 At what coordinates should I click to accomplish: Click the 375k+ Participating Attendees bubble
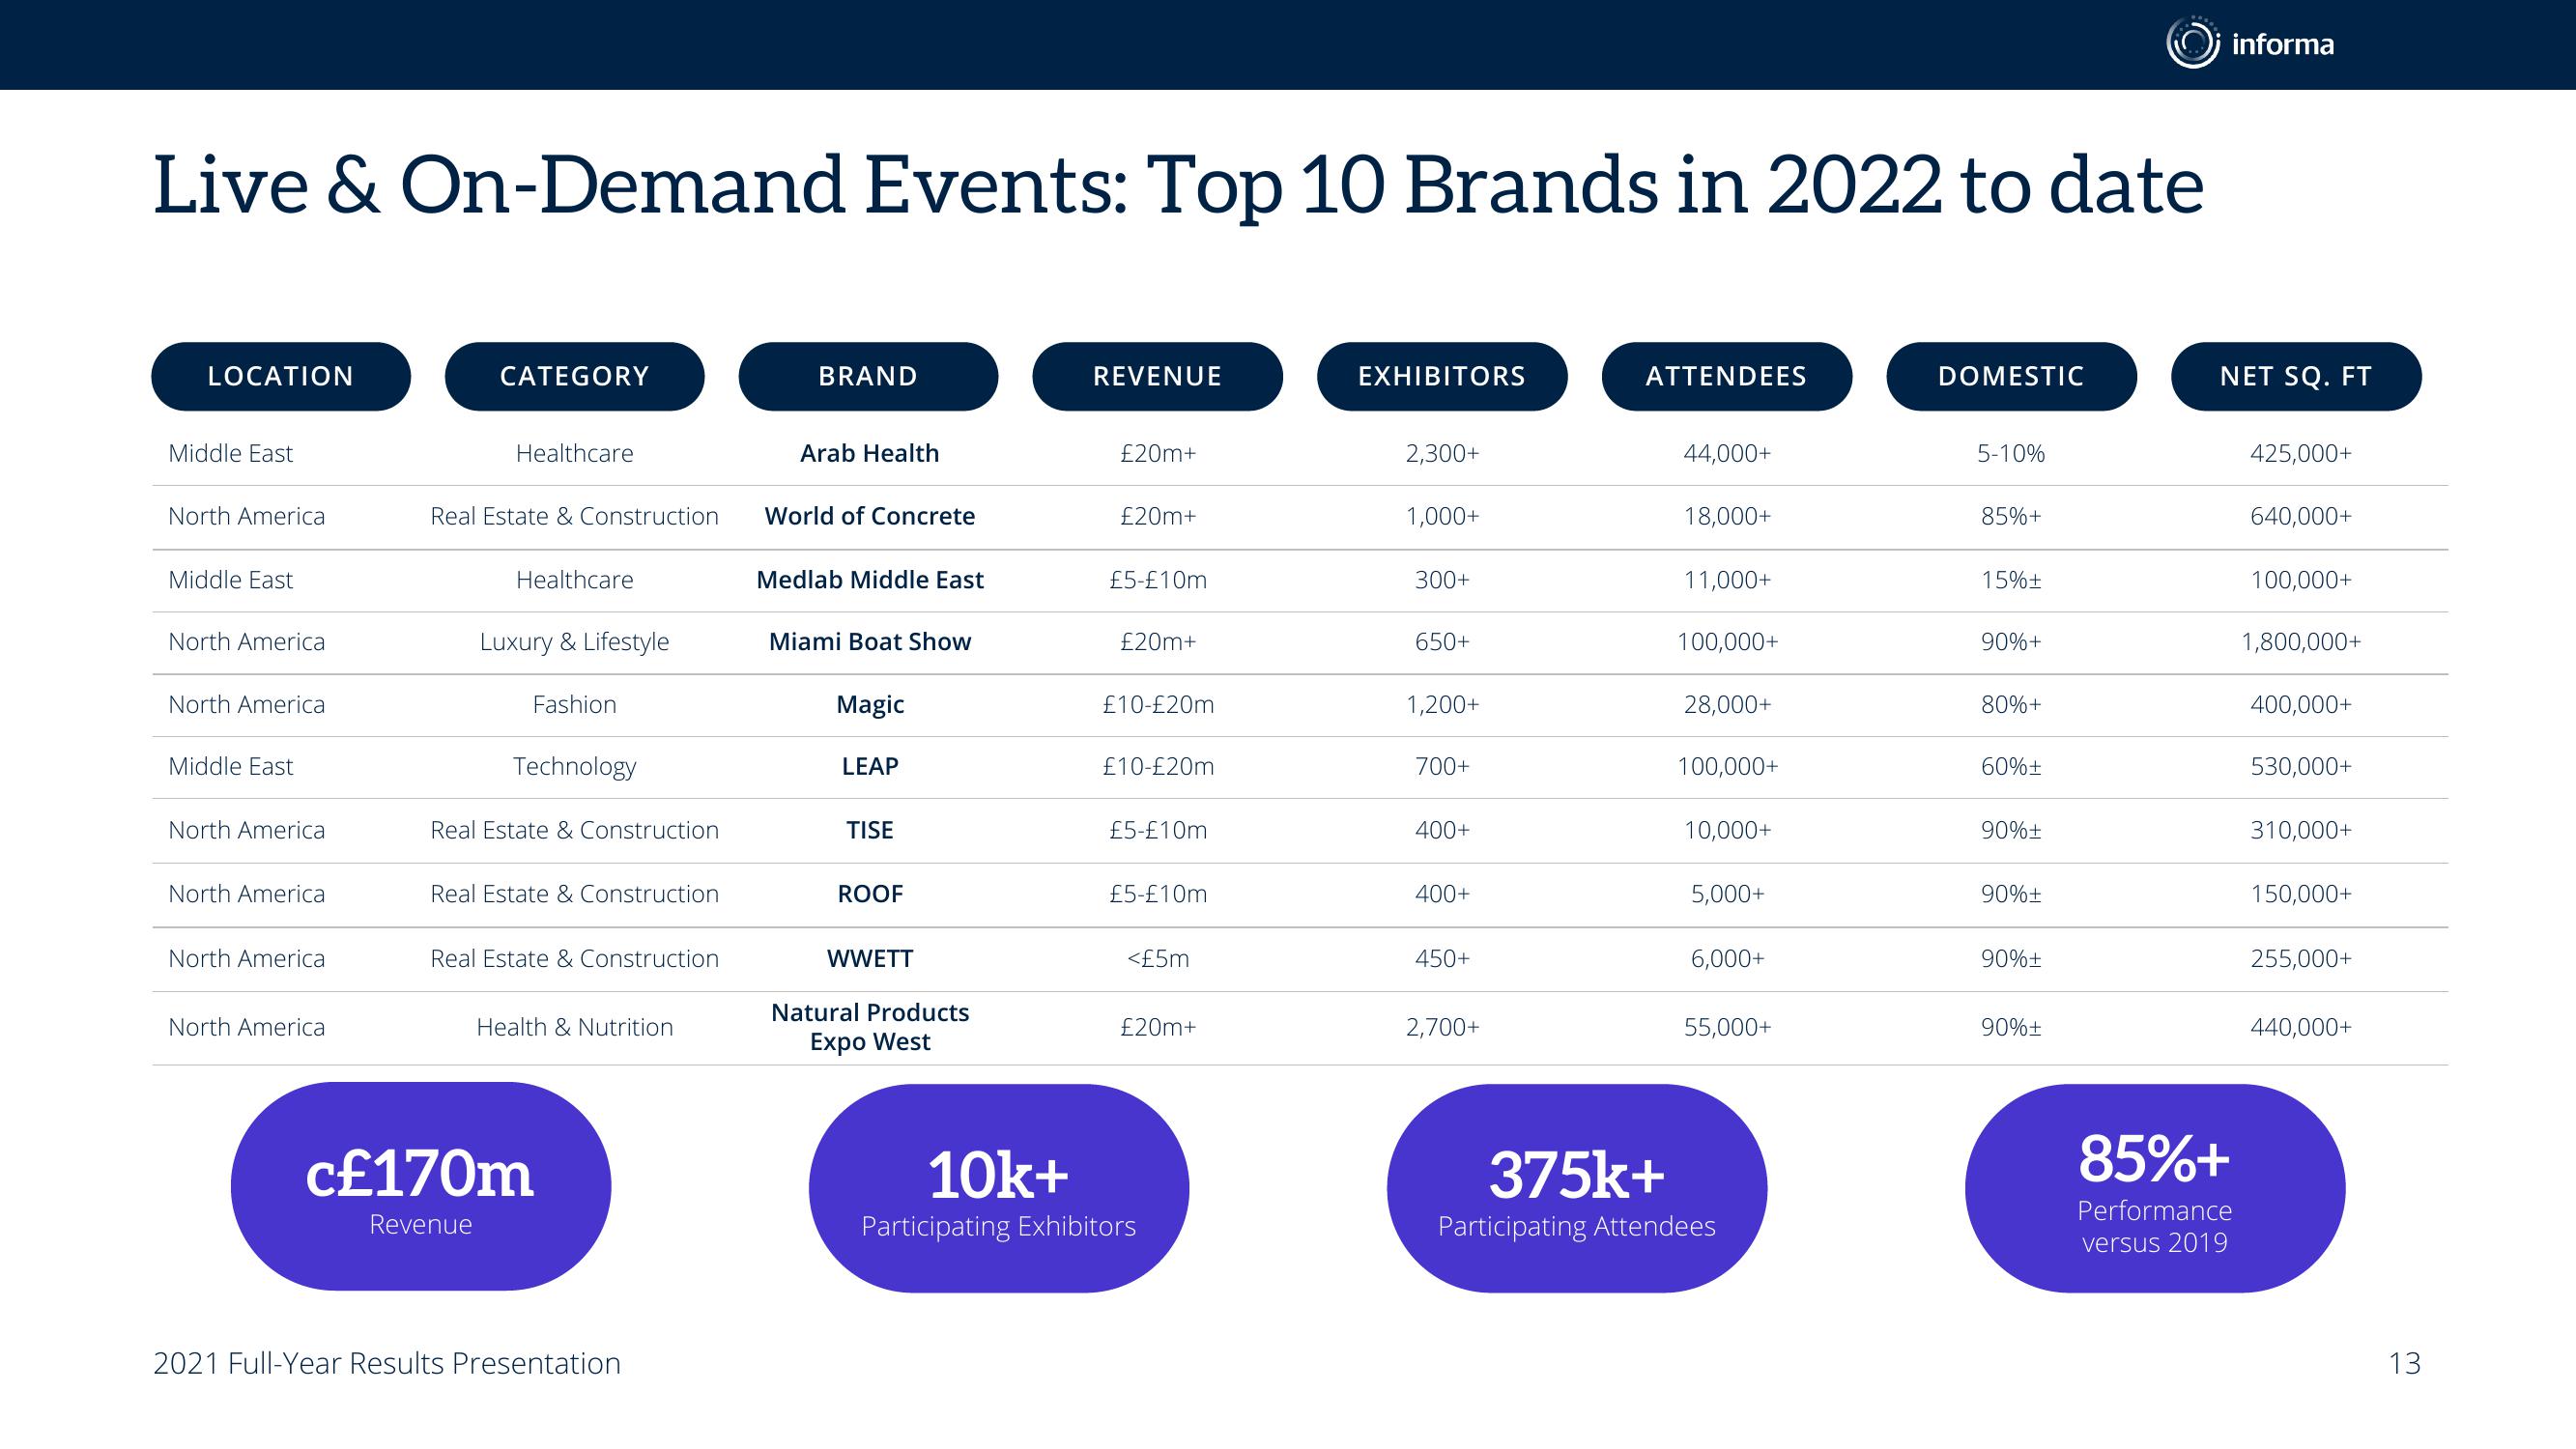point(1577,1188)
